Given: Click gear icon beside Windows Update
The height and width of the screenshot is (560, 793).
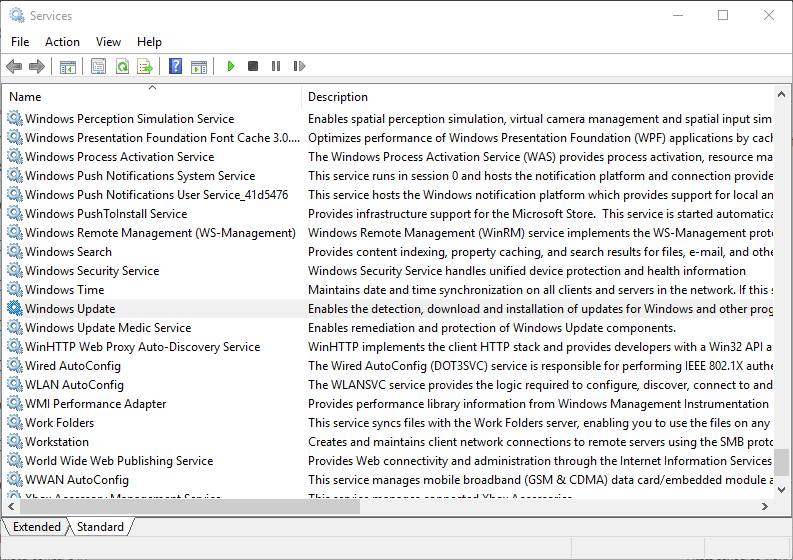Looking at the screenshot, I should [x=15, y=308].
